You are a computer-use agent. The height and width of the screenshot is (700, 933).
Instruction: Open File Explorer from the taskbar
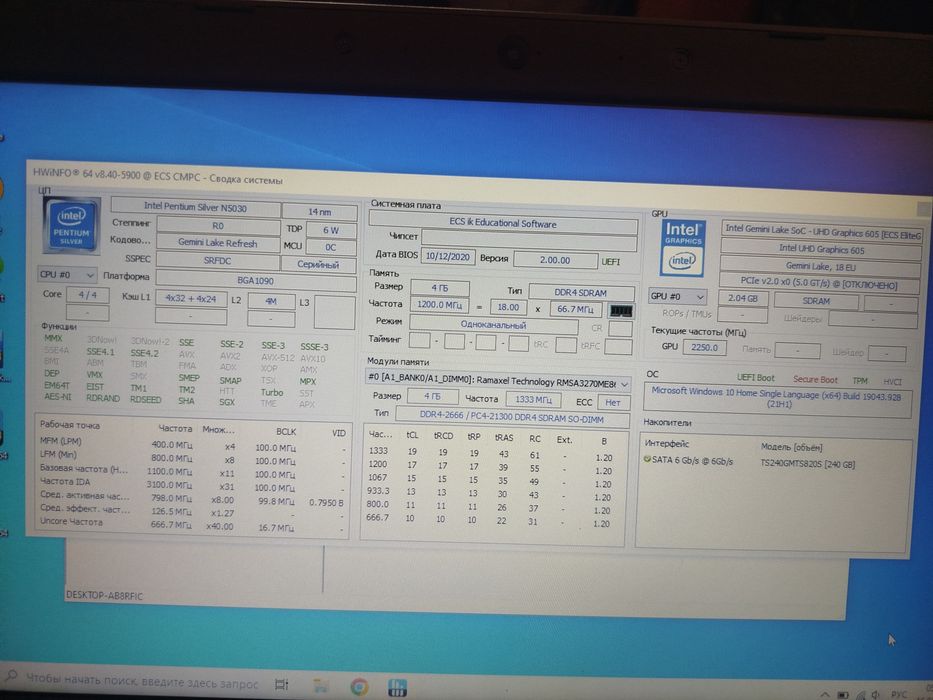tap(320, 685)
